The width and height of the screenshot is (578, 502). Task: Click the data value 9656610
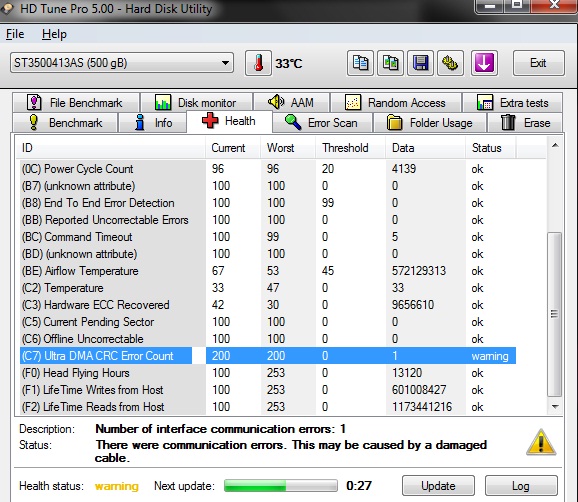[413, 305]
